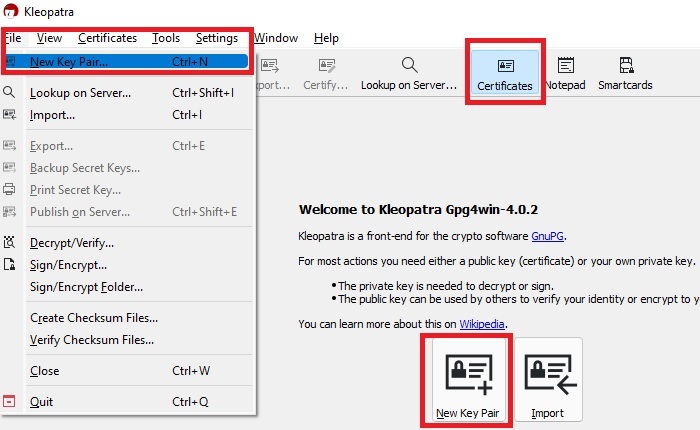Click the Decrypt/Verify menu icon
The height and width of the screenshot is (430, 700).
[x=9, y=242]
